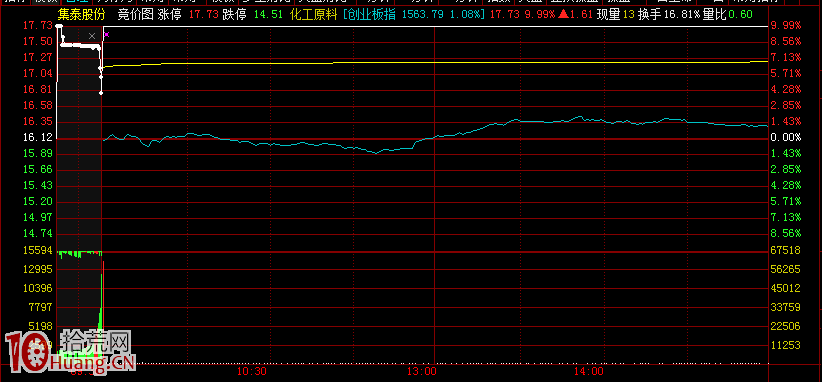Click the volume ratio value 0.60
The image size is (822, 382).
tap(740, 15)
